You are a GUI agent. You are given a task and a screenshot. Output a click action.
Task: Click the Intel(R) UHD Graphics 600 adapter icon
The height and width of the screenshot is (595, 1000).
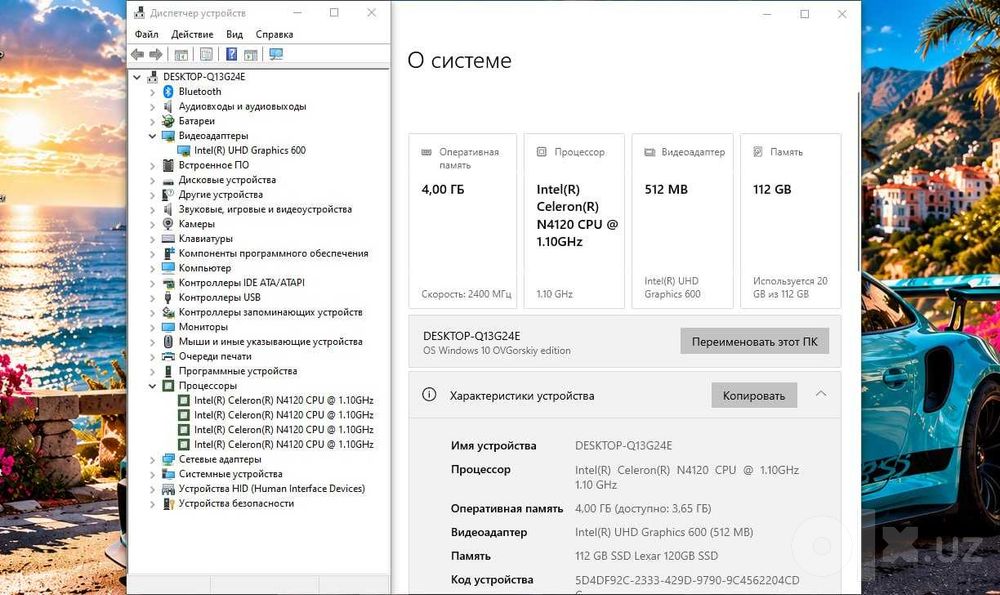pyautogui.click(x=184, y=151)
